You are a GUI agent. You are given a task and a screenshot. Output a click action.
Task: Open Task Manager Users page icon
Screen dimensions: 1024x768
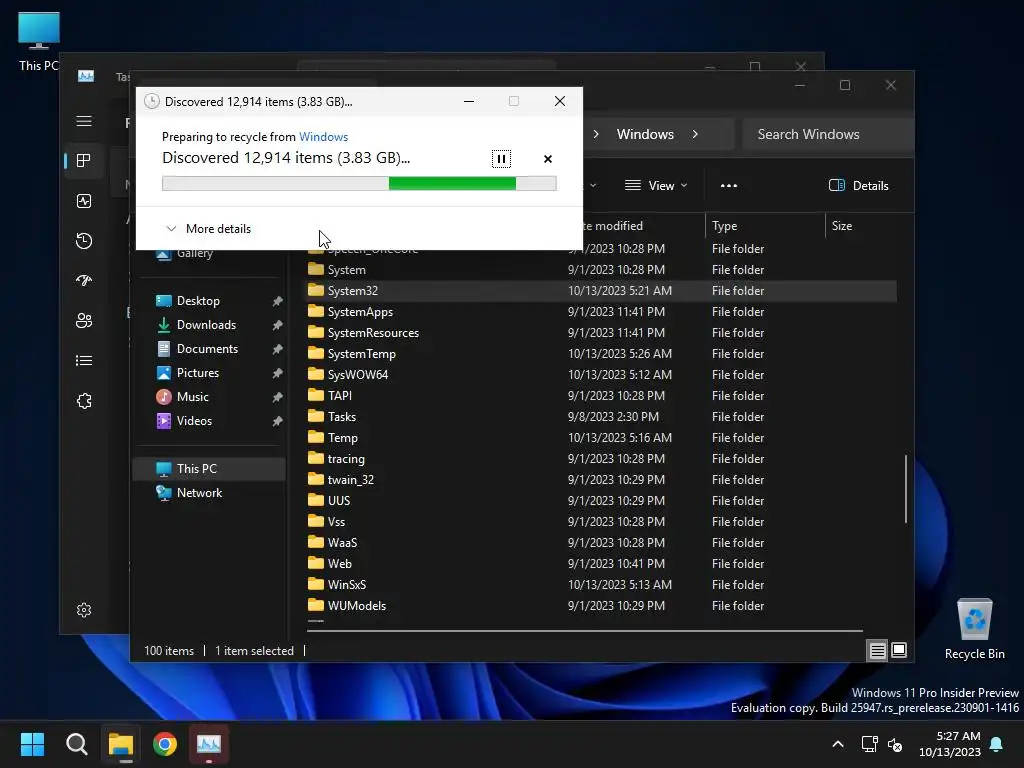coord(84,321)
